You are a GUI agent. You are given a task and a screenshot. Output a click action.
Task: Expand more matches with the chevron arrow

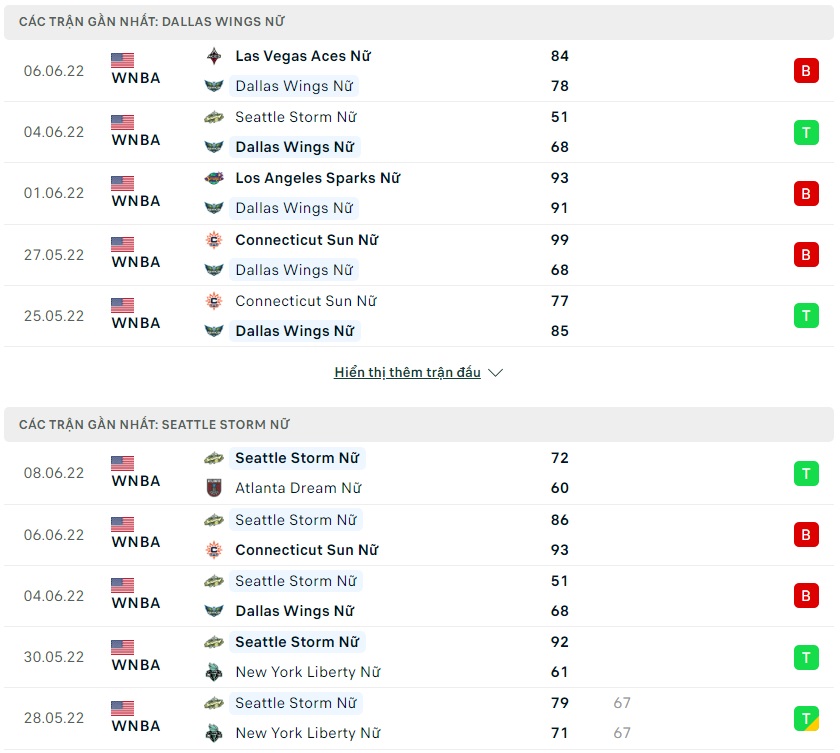pos(495,373)
